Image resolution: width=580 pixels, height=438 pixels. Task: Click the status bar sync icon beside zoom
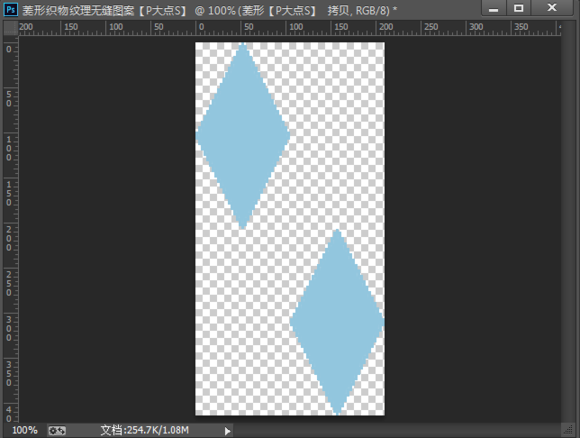[x=57, y=431]
